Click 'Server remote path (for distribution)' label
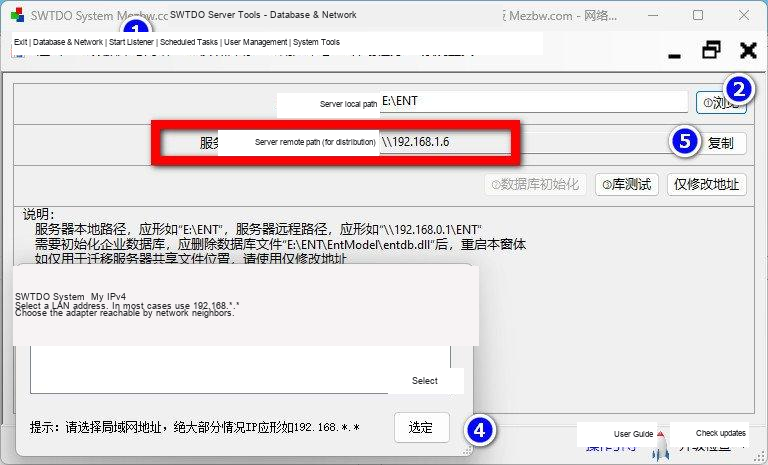768x465 pixels. (x=315, y=142)
